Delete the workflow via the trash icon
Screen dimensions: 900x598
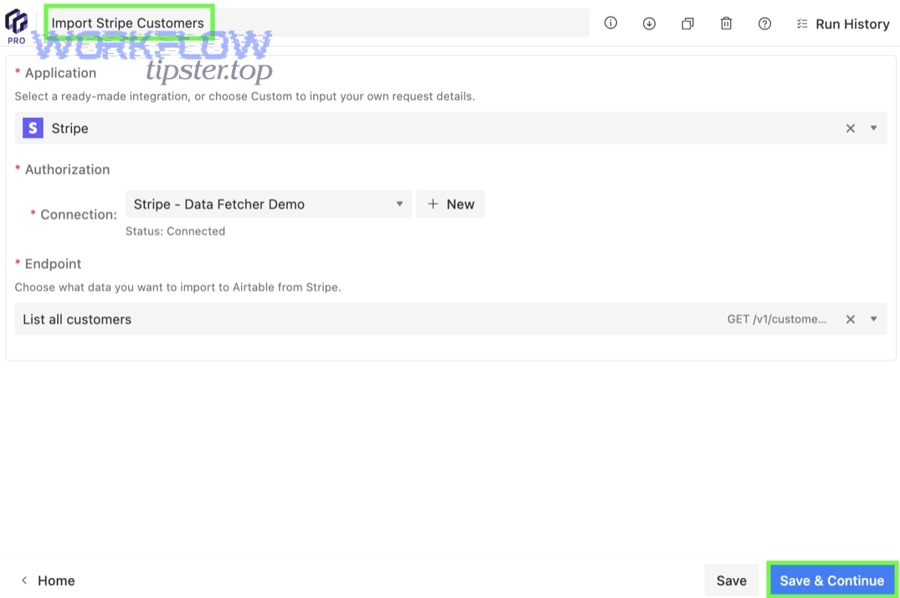(x=726, y=23)
